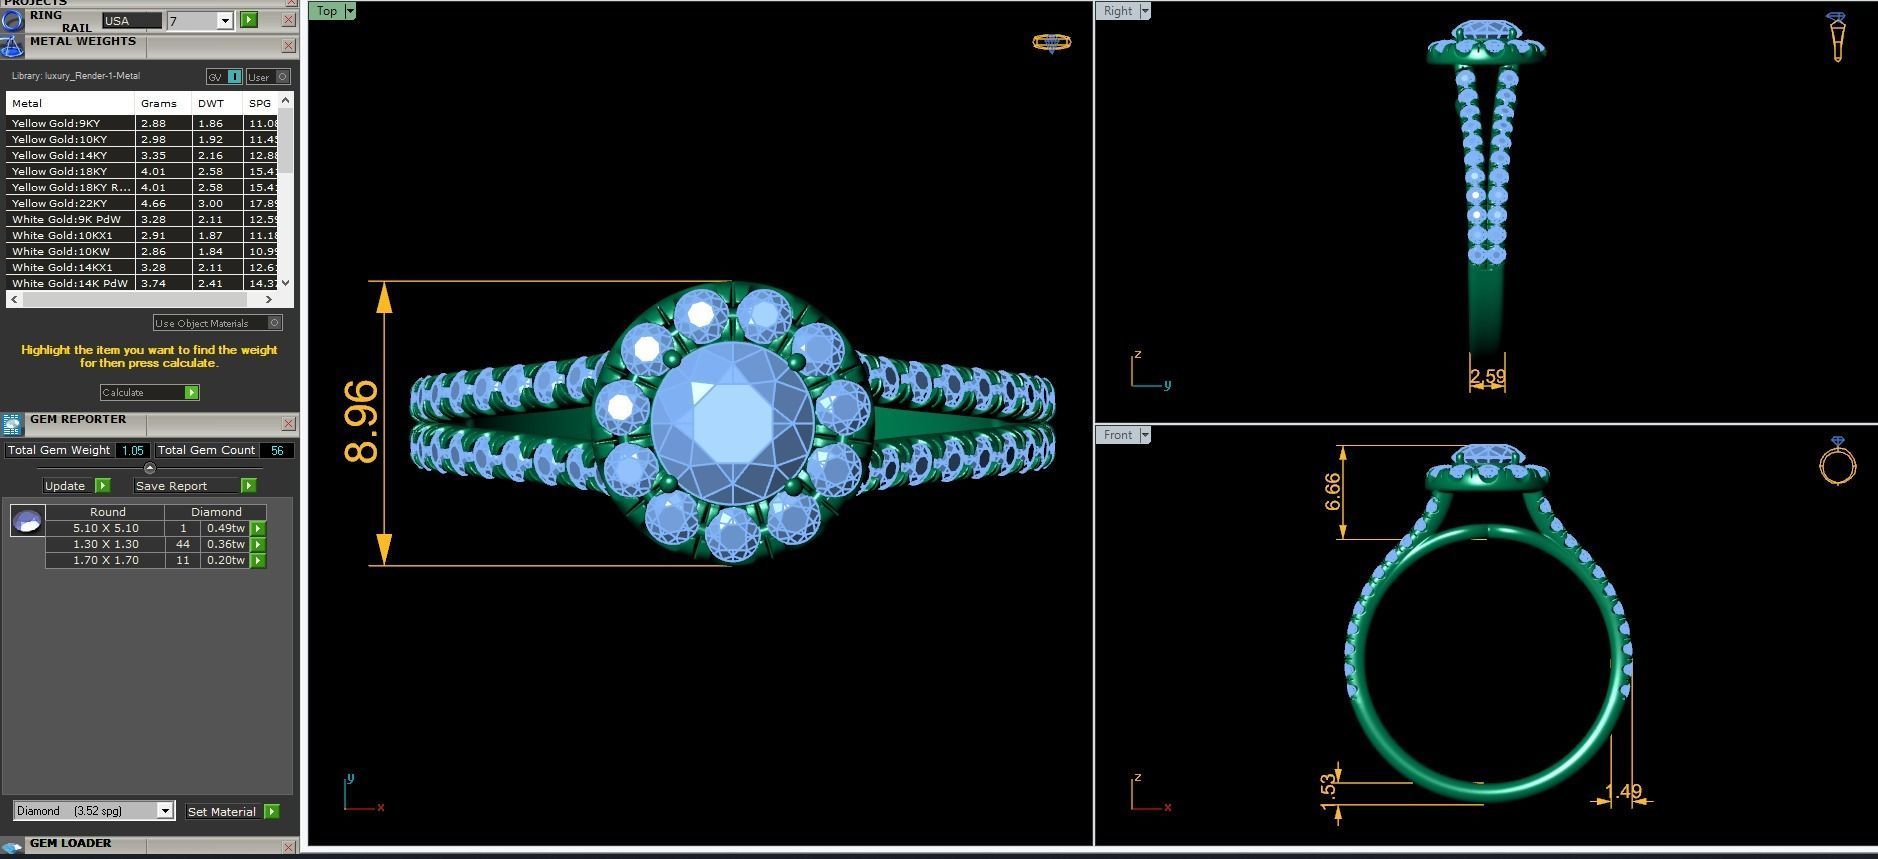Collapse the Gem Reporter summary with round arrow

(150, 468)
